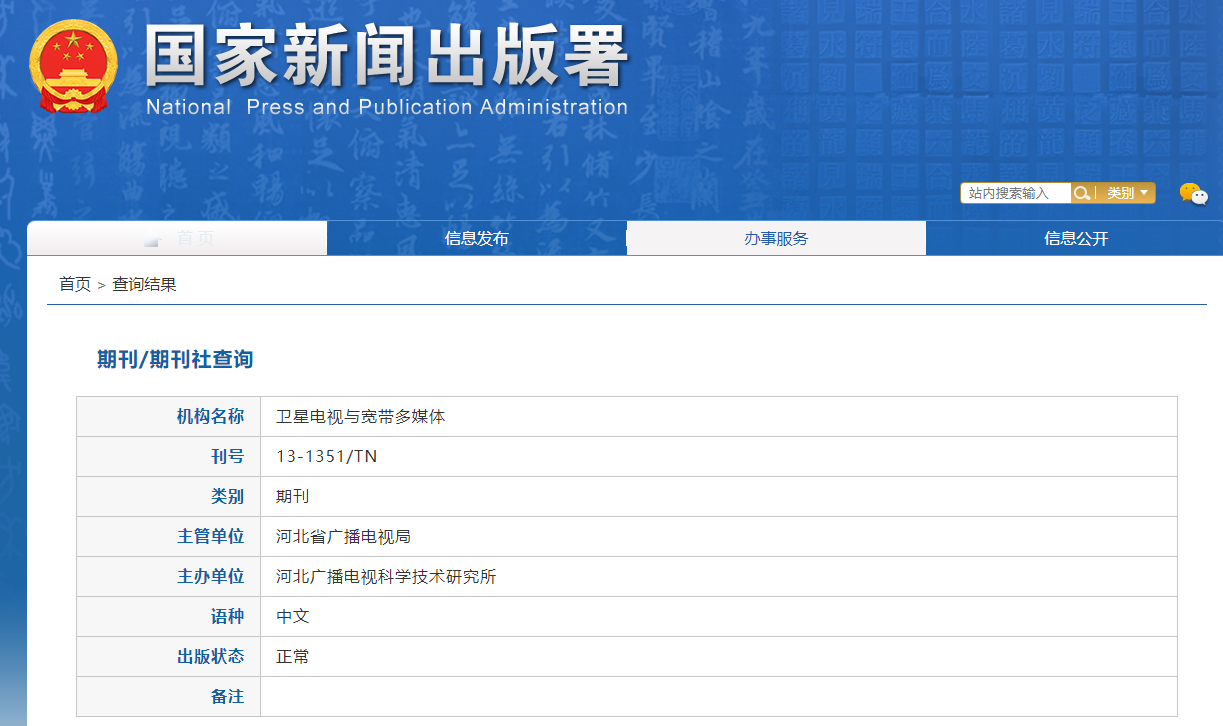Viewport: 1223px width, 726px height.
Task: Click the home icon in 首页 tab
Action: click(x=152, y=239)
